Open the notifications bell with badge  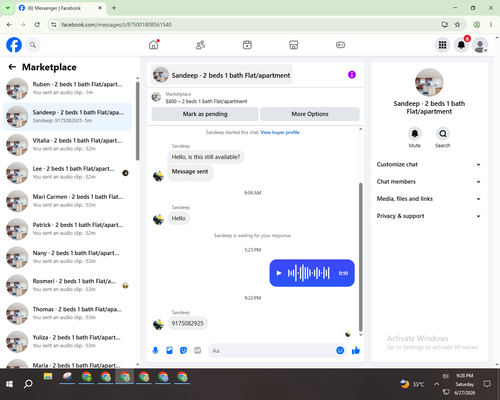click(x=461, y=45)
